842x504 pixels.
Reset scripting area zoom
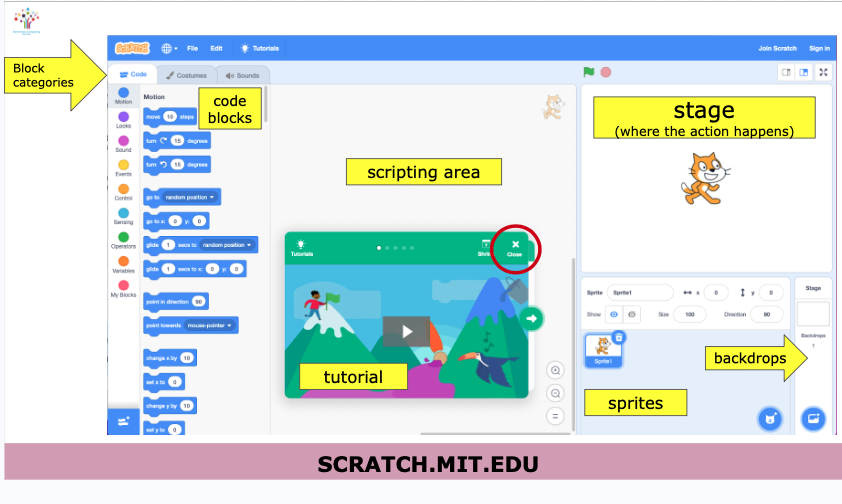tap(555, 416)
